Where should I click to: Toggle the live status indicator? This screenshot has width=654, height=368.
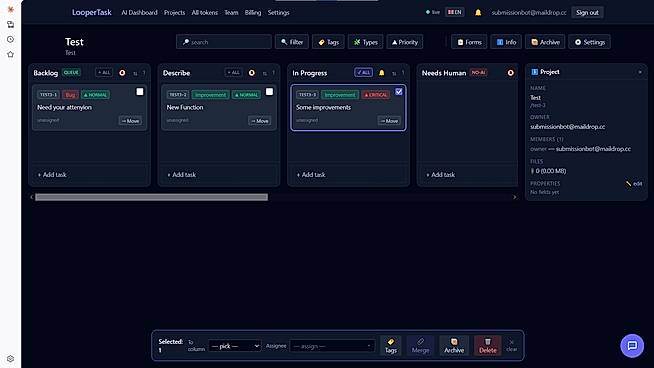tap(433, 12)
